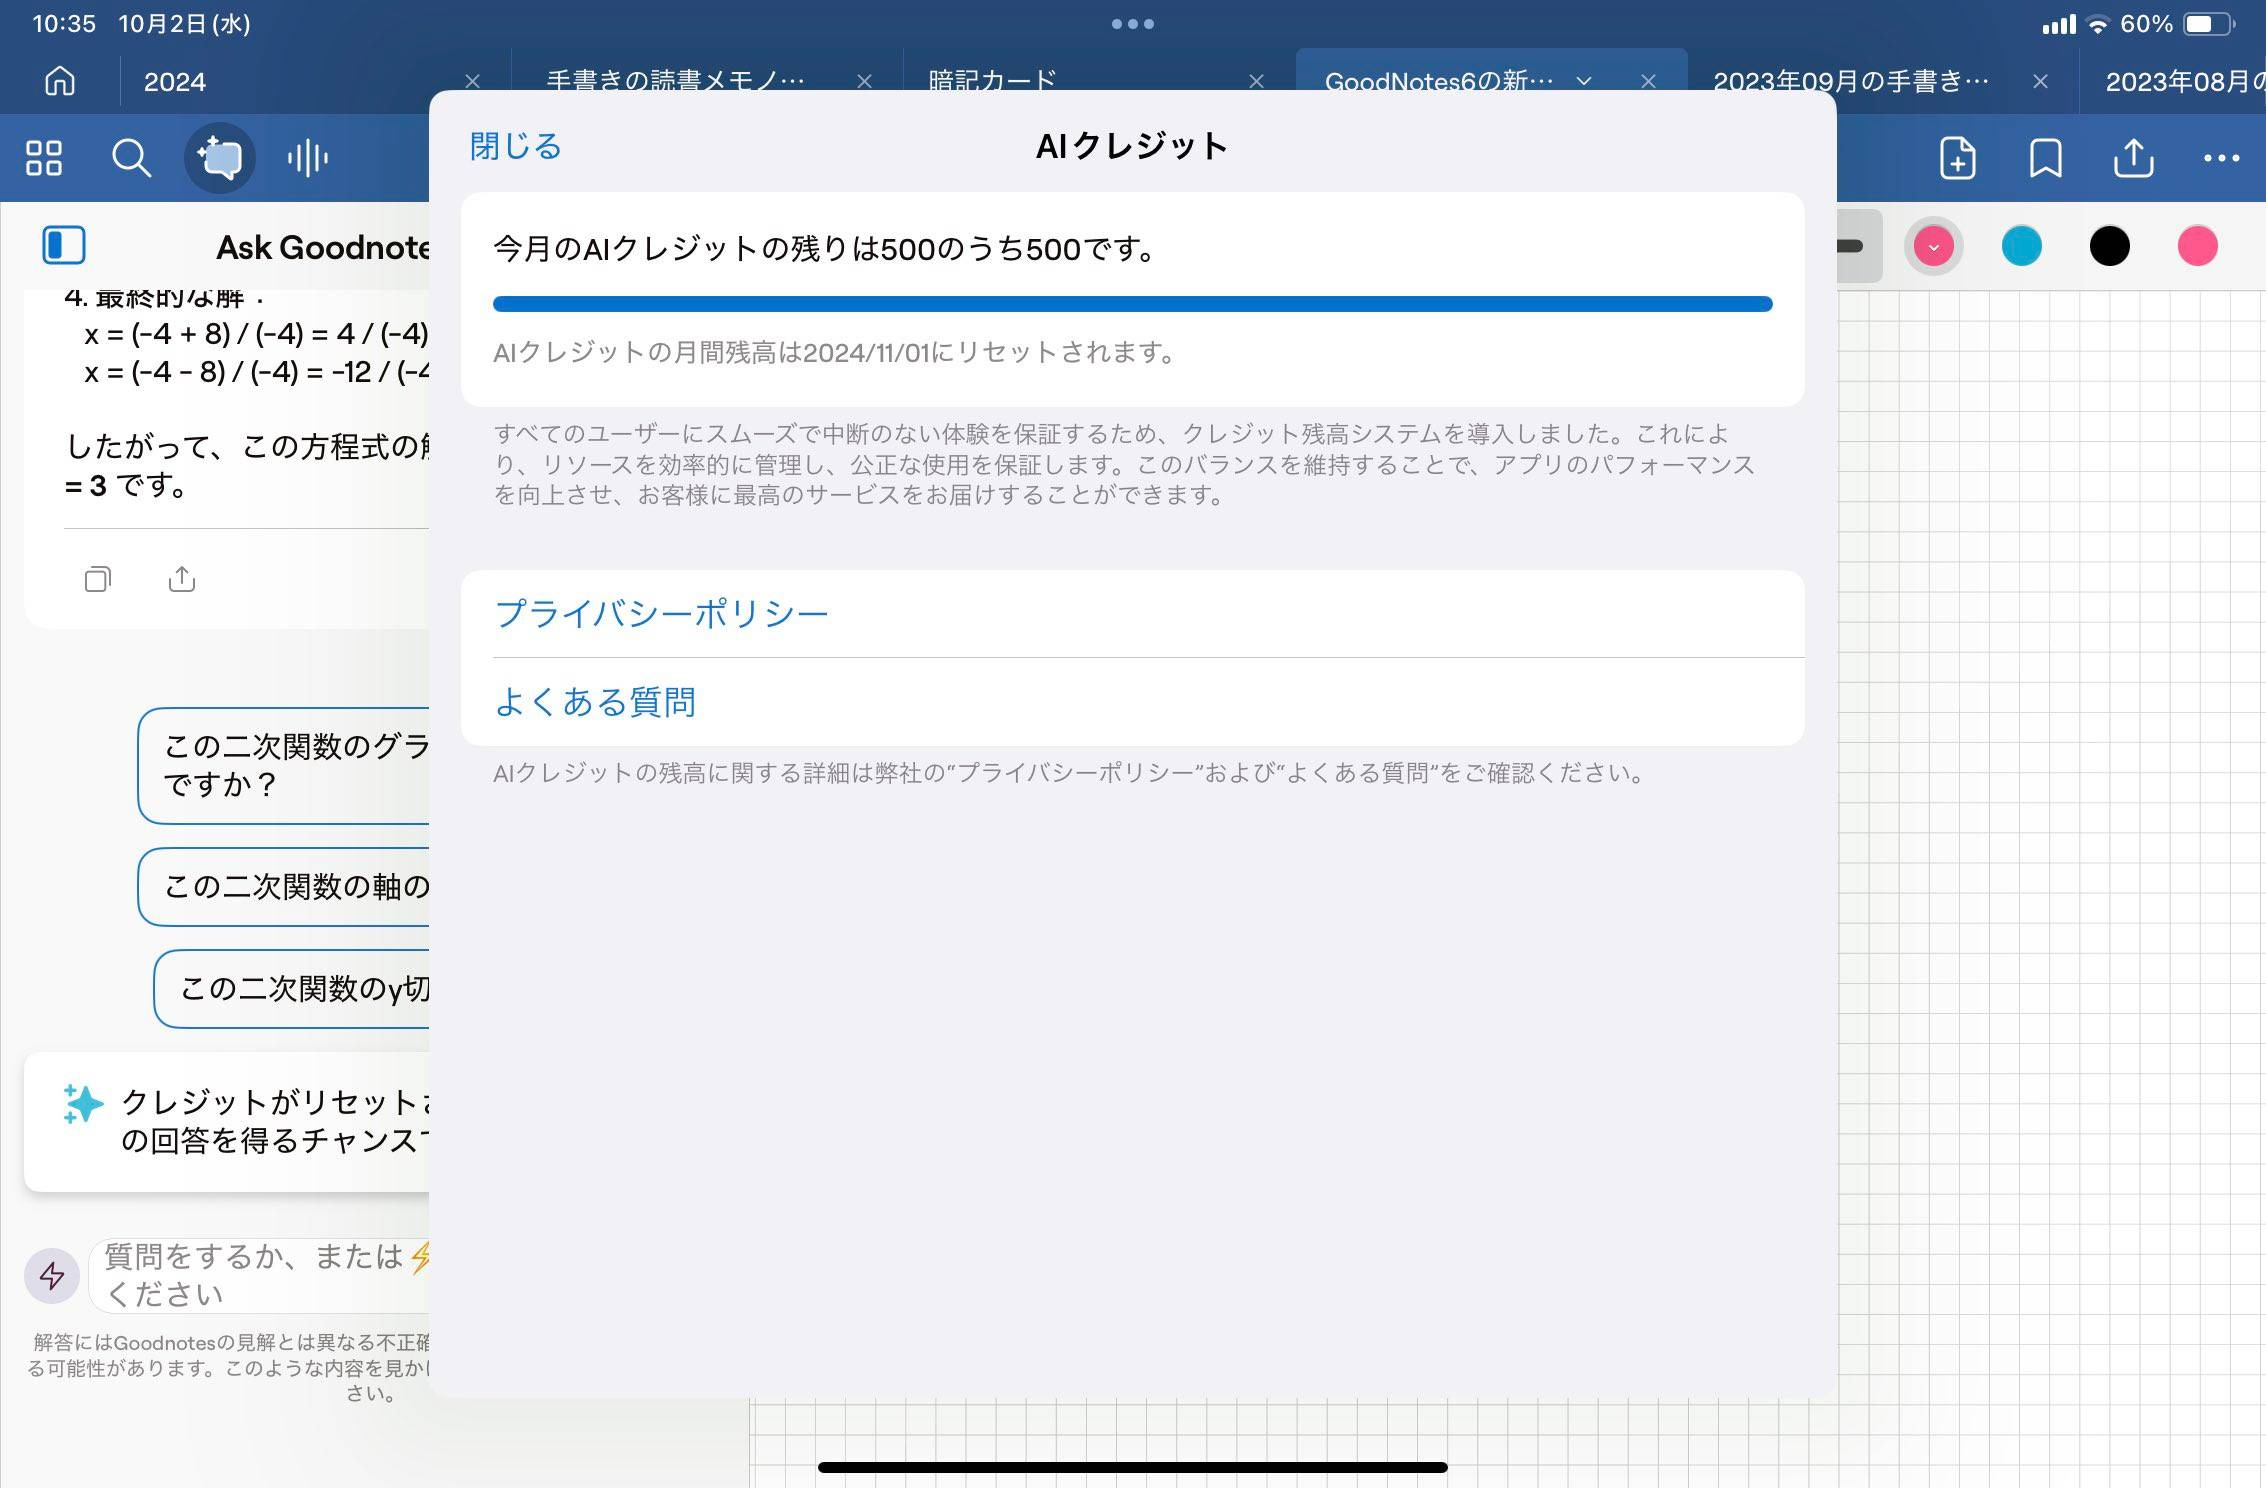Open the page thumbnails grid view

[x=44, y=158]
